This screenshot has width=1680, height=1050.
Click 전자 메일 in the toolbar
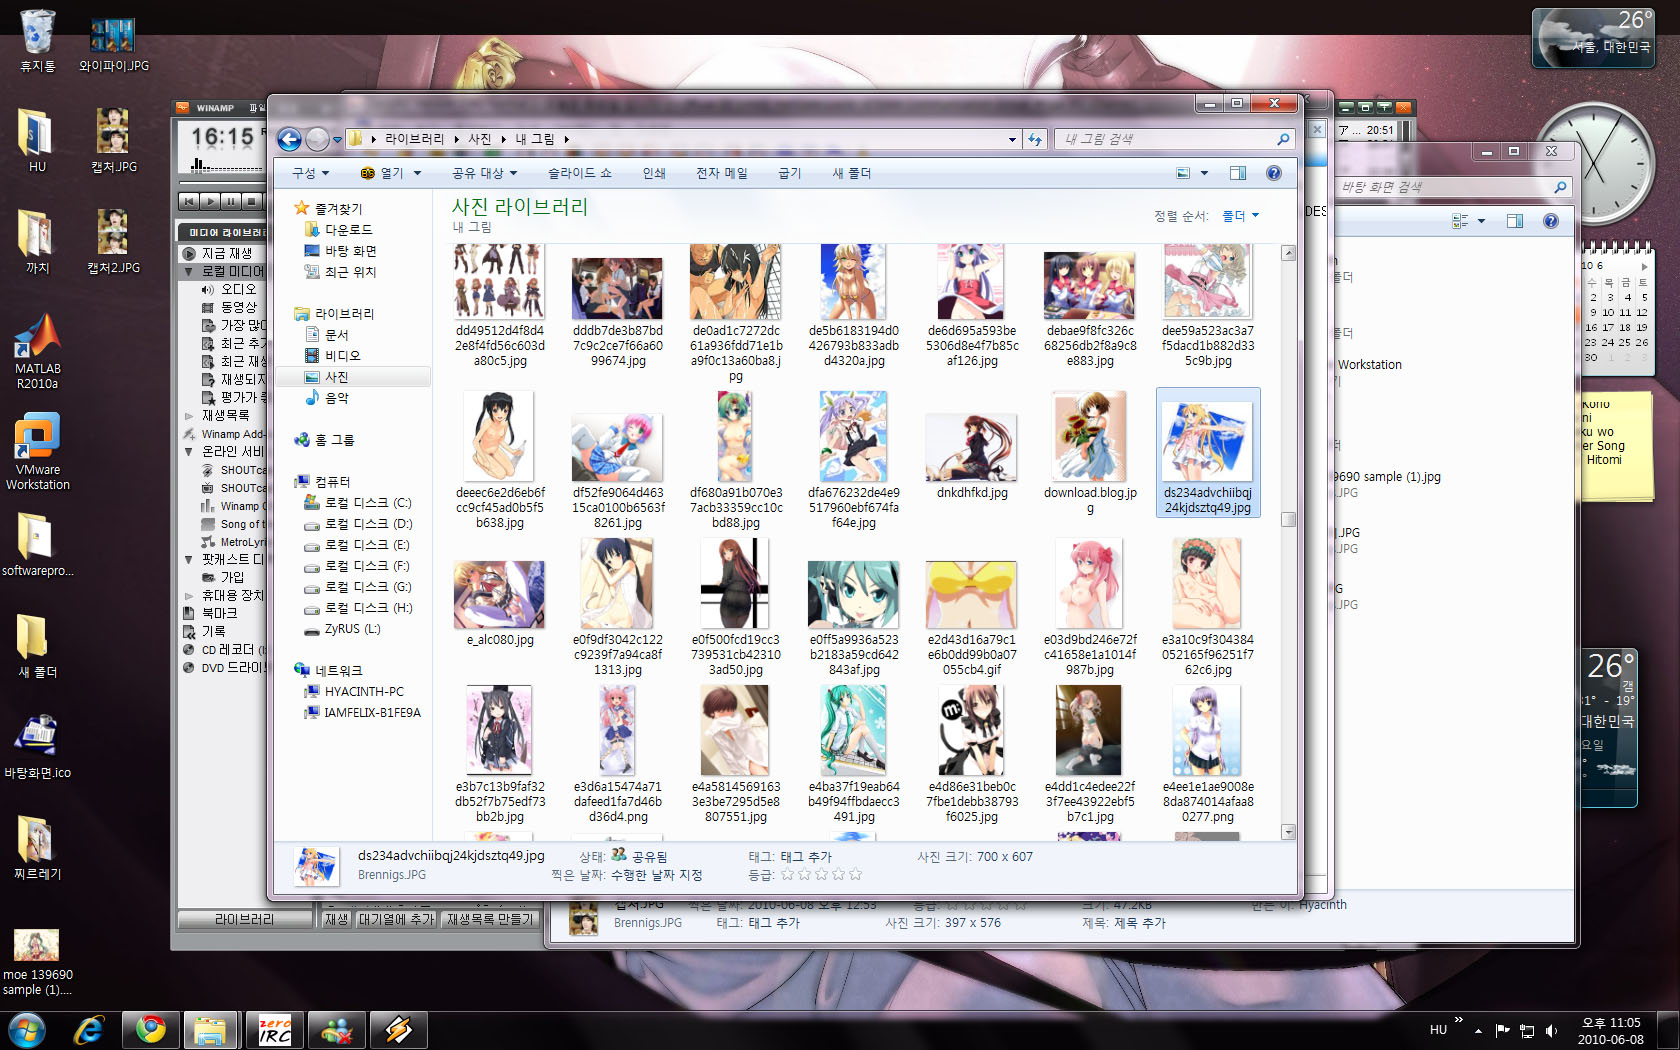point(722,173)
